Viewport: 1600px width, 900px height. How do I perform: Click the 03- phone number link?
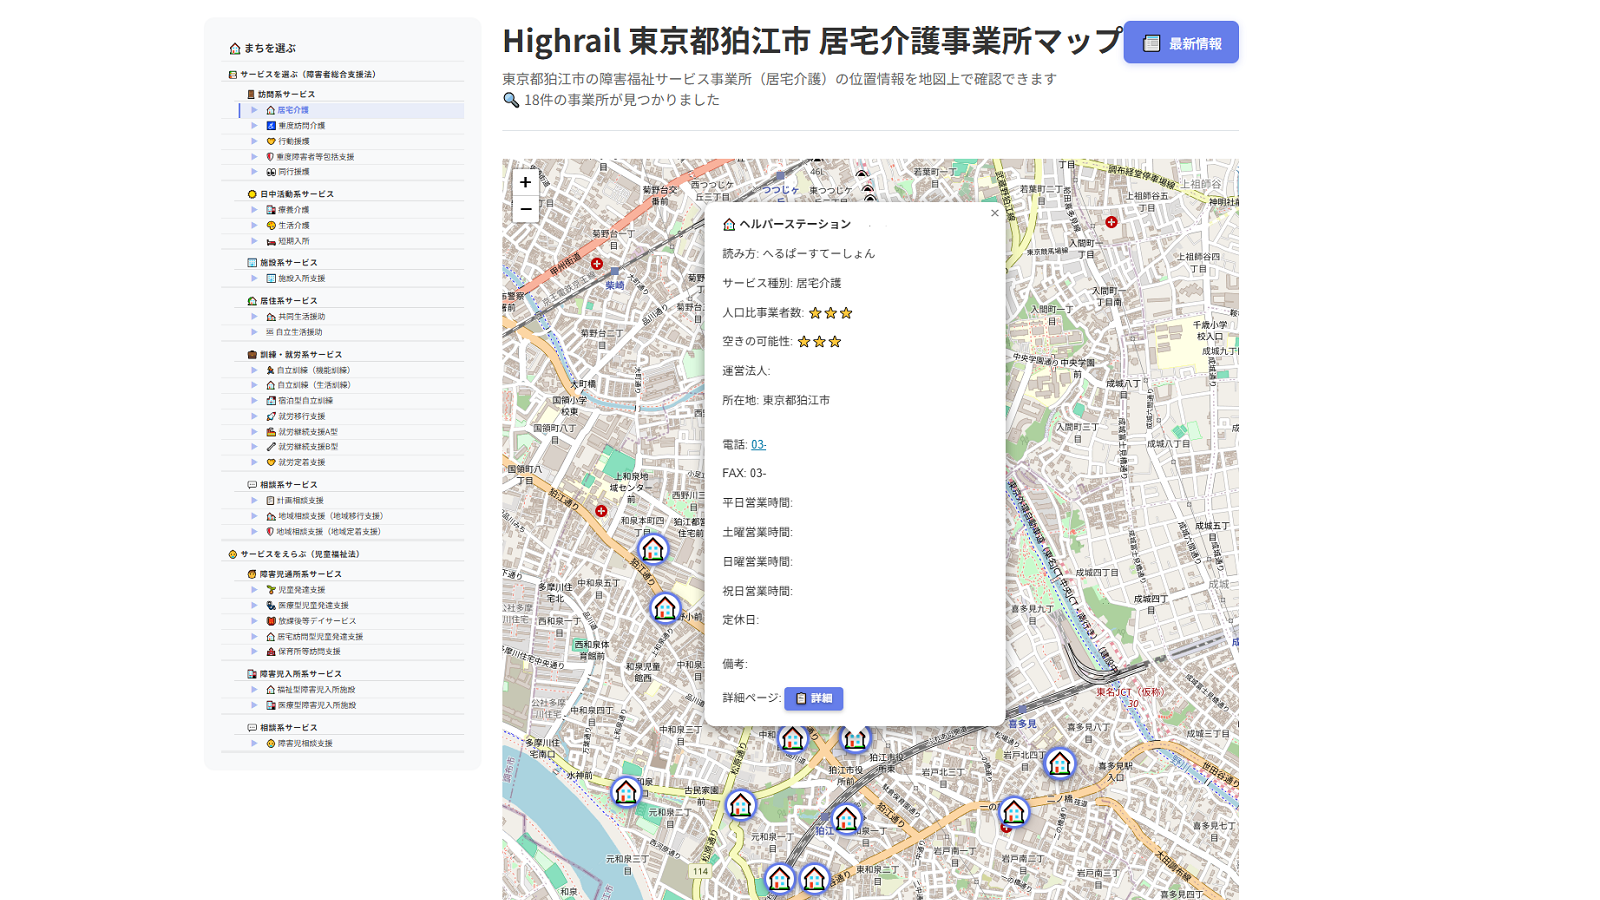pos(759,445)
